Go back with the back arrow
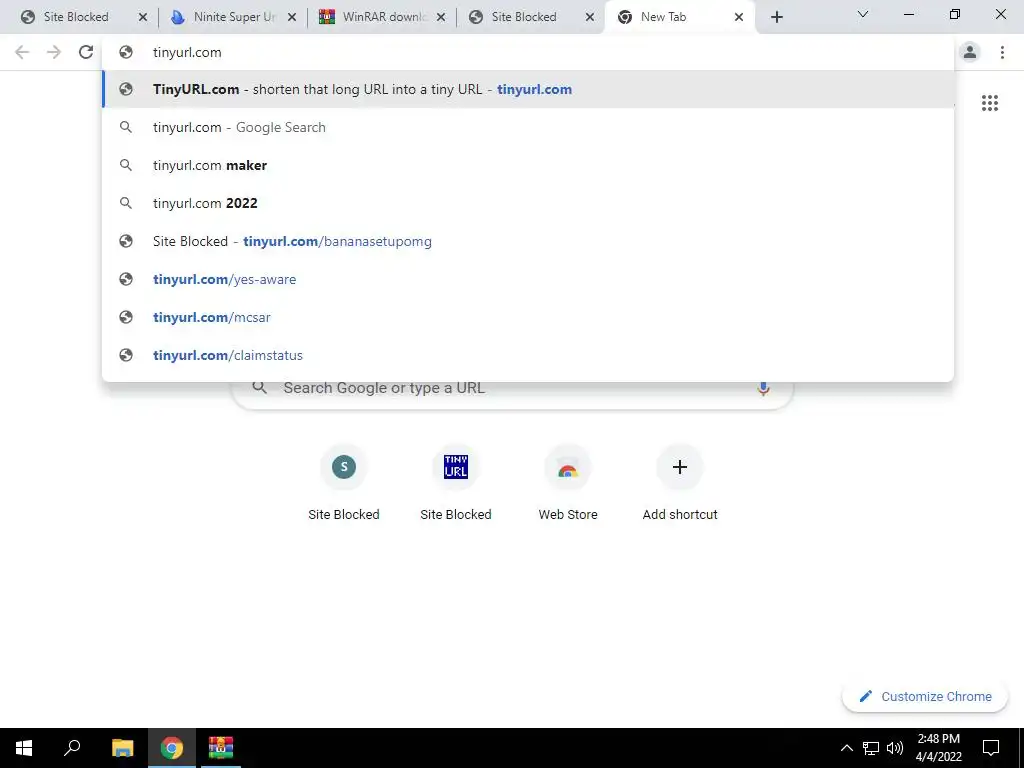Viewport: 1024px width, 768px height. coord(22,52)
